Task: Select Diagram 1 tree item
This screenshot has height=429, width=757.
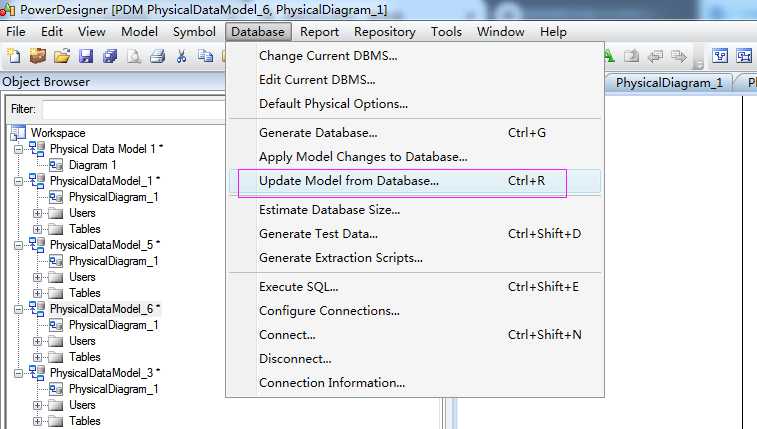Action: click(x=93, y=165)
